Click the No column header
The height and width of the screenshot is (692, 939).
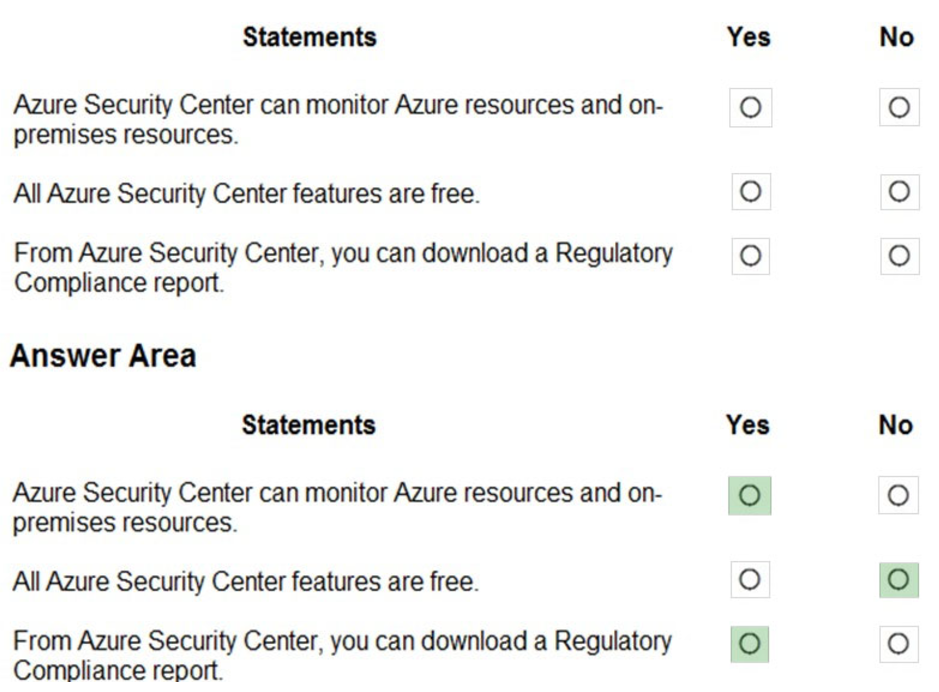[894, 36]
